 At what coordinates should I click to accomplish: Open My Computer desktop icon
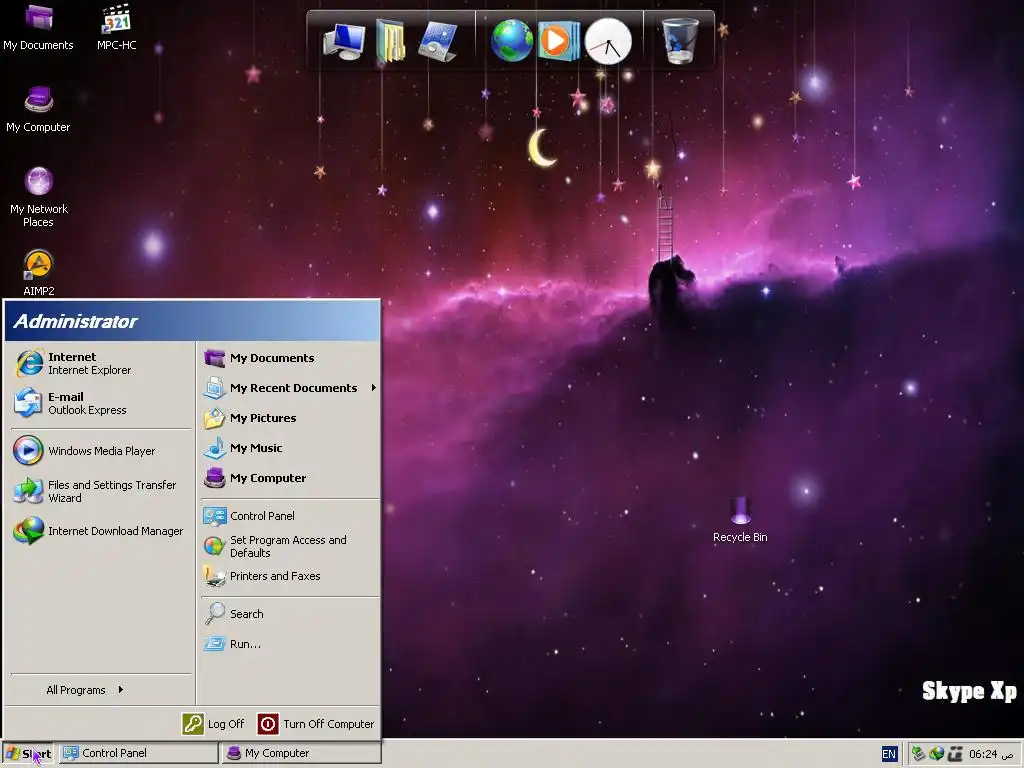coord(38,109)
